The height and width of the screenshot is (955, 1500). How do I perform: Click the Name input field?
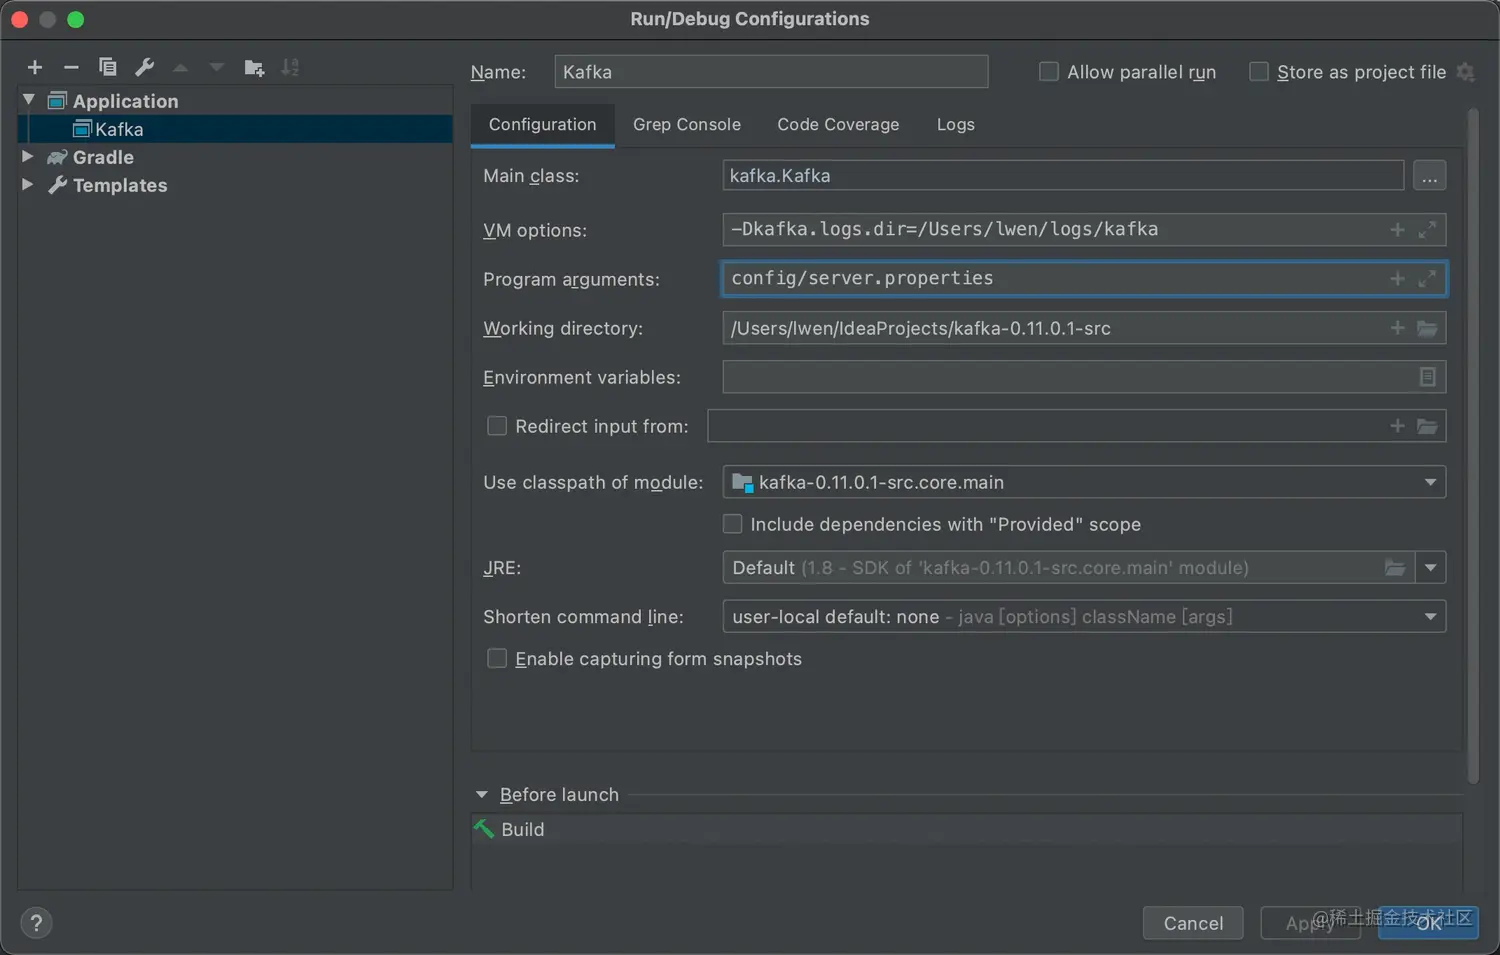pos(771,72)
